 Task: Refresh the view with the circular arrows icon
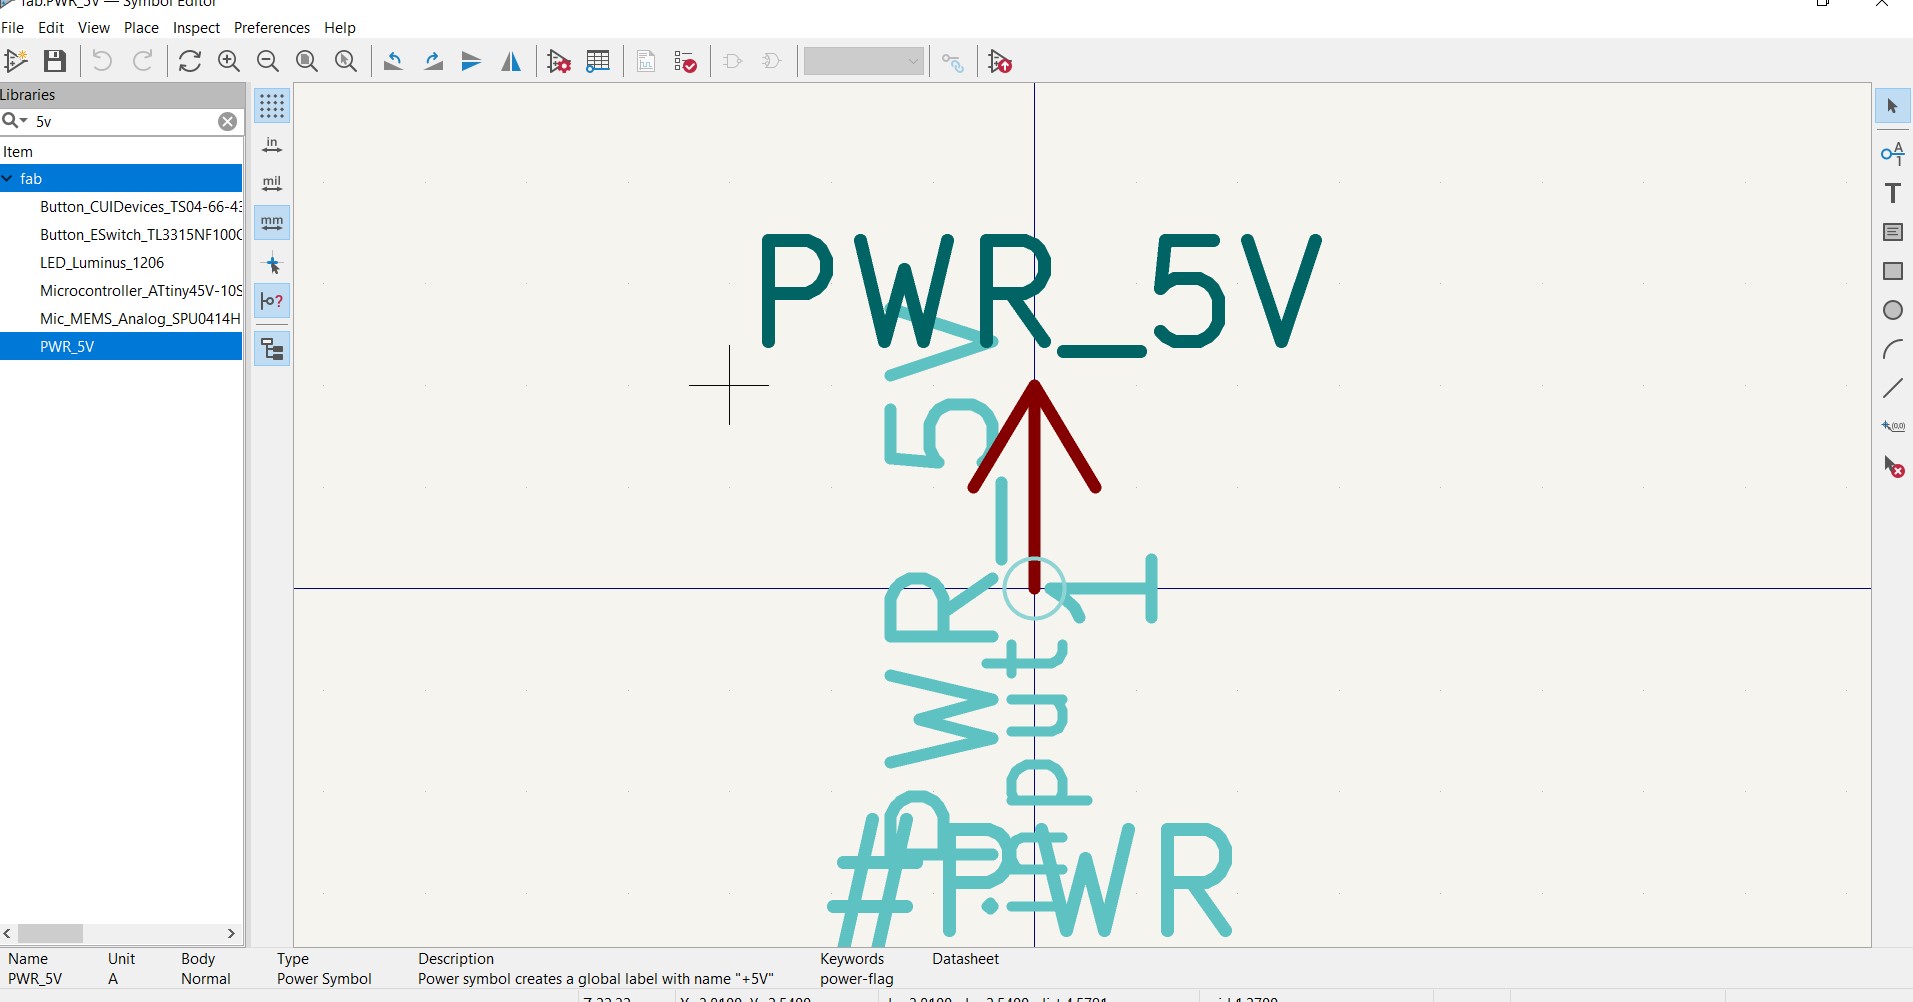190,61
